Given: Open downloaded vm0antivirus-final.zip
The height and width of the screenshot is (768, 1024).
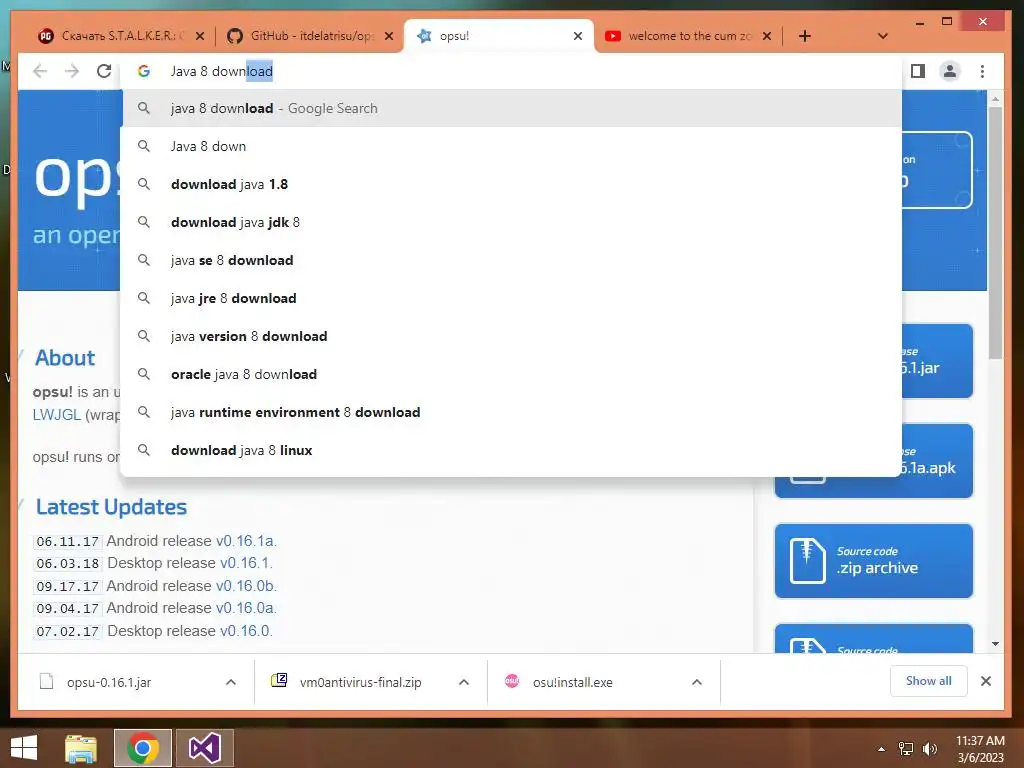Looking at the screenshot, I should pyautogui.click(x=360, y=682).
